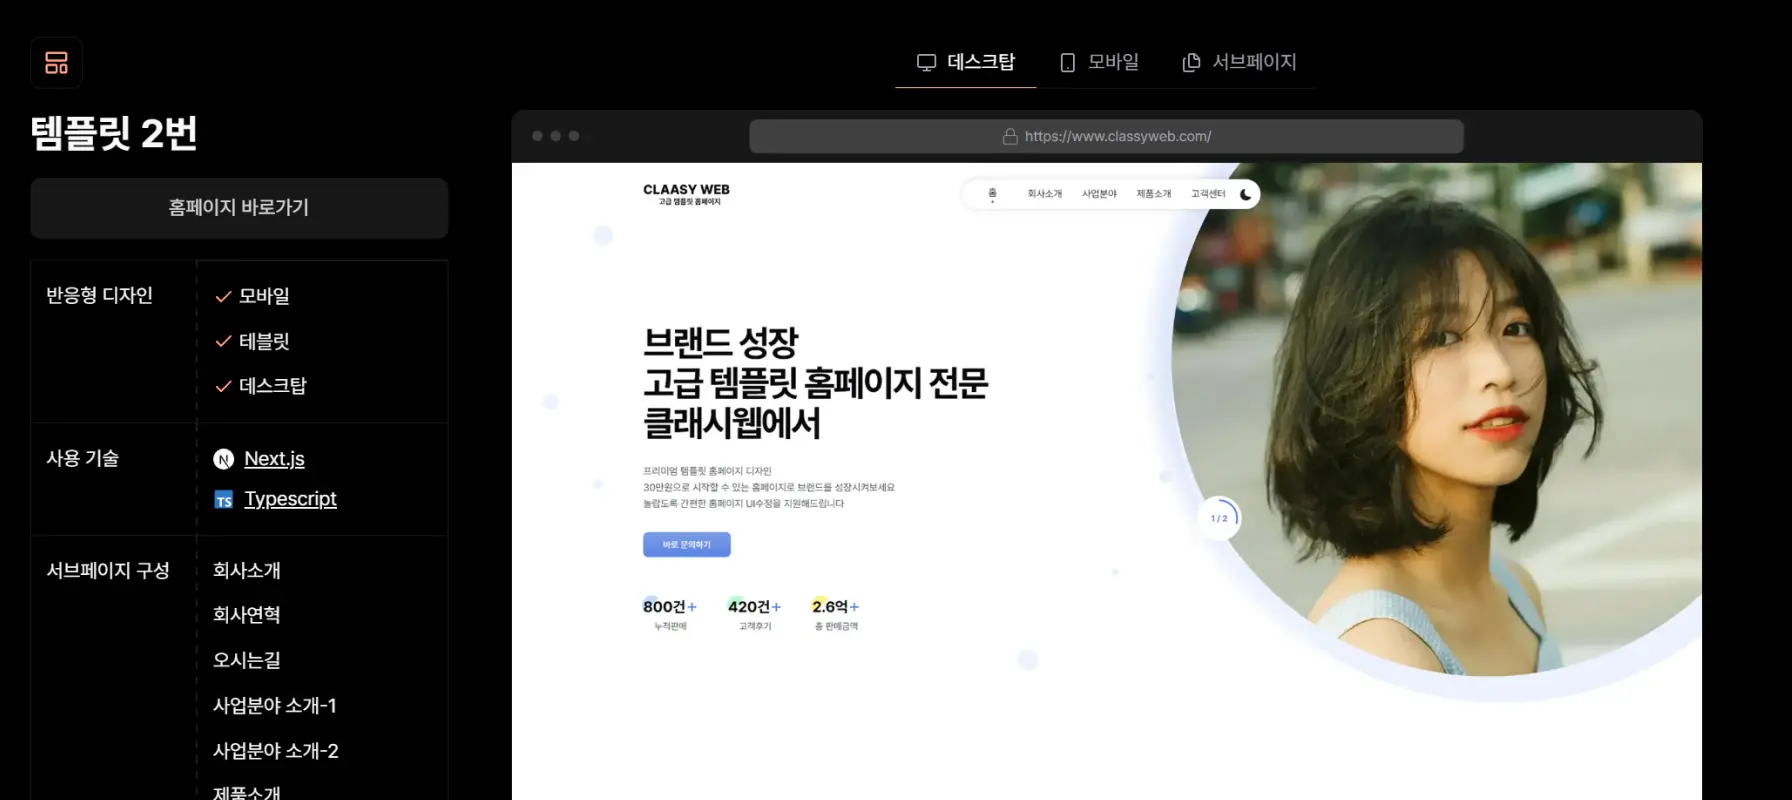Open 고객센터 in the preview navigation
This screenshot has width=1792, height=800.
click(x=1207, y=194)
